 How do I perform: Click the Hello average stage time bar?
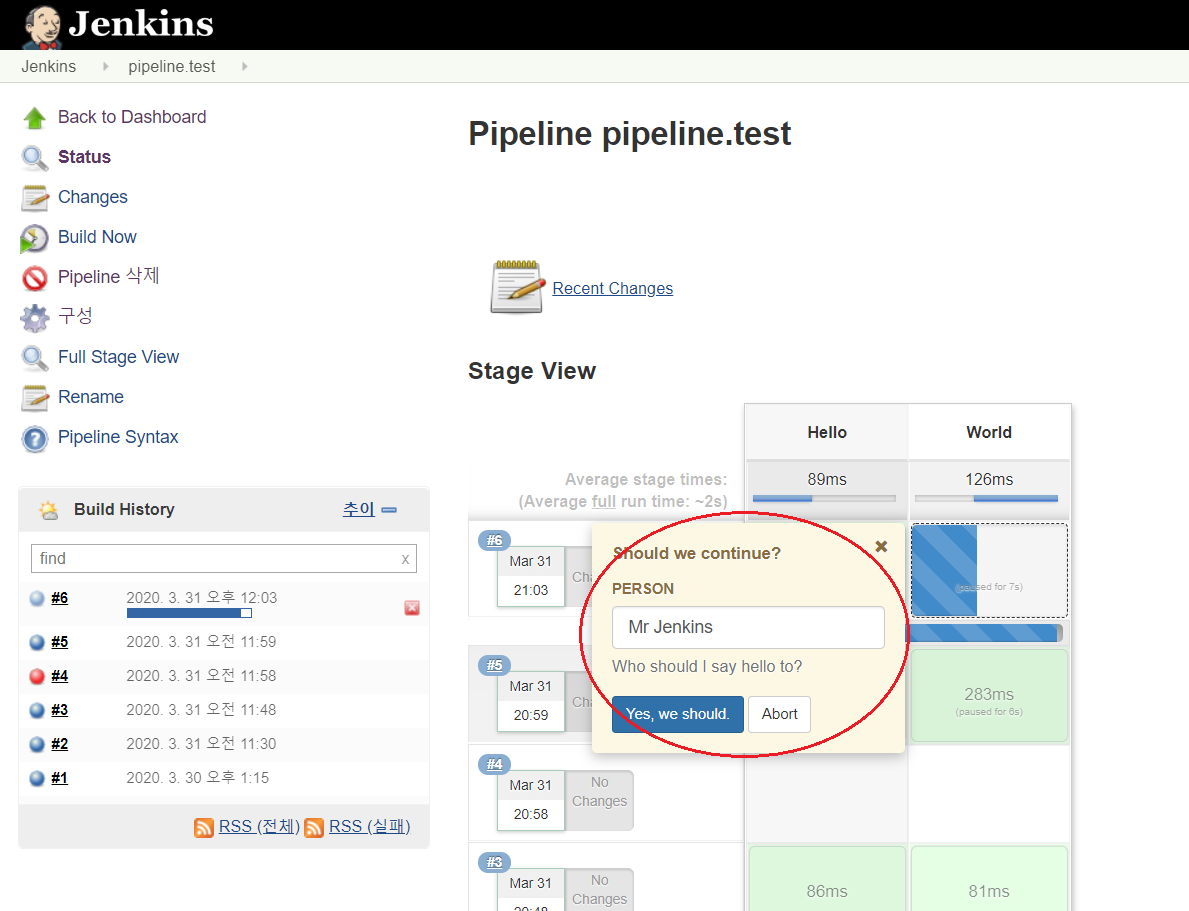coord(824,498)
